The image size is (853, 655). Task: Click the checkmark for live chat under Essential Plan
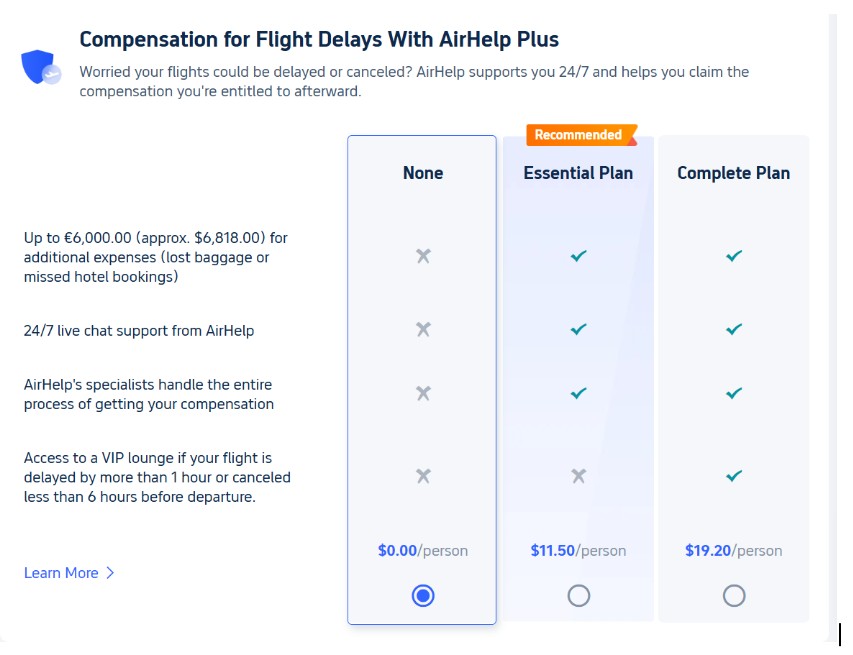[x=578, y=329]
